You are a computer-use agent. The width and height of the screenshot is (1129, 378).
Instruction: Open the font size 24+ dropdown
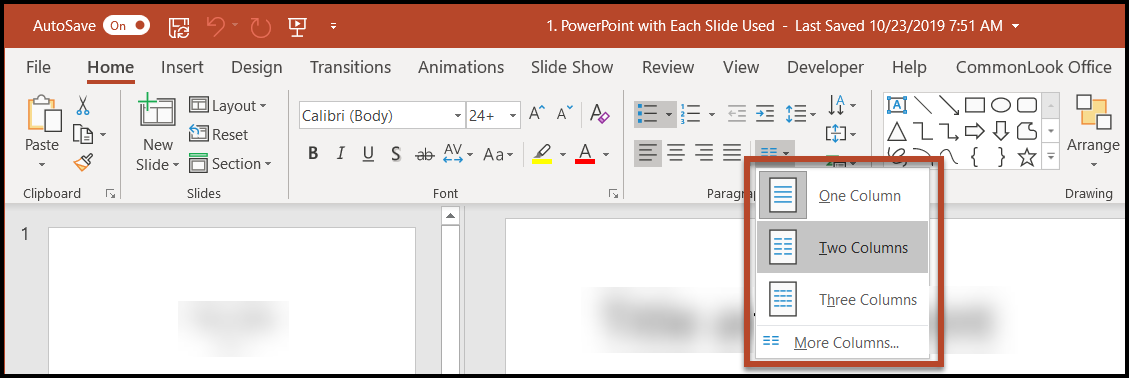(x=513, y=115)
